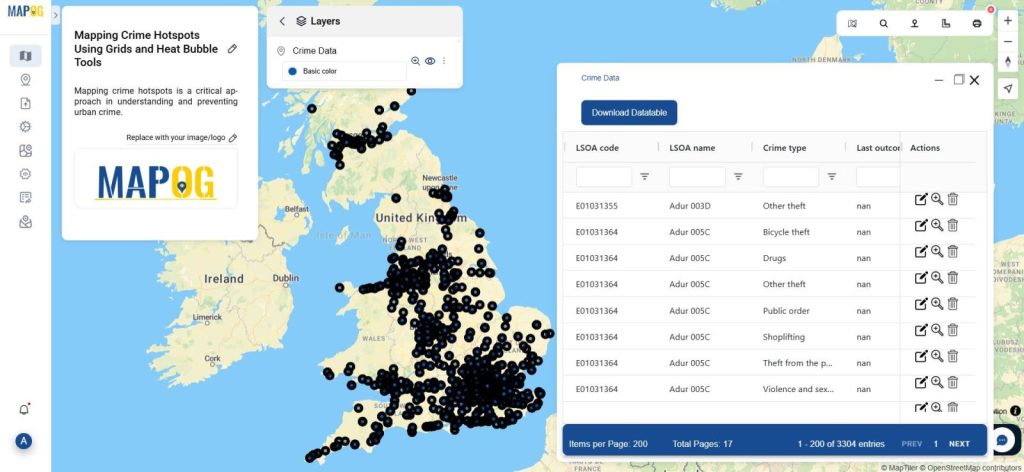Open the map view sidebar icon
Image resolution: width=1024 pixels, height=472 pixels.
(25, 56)
